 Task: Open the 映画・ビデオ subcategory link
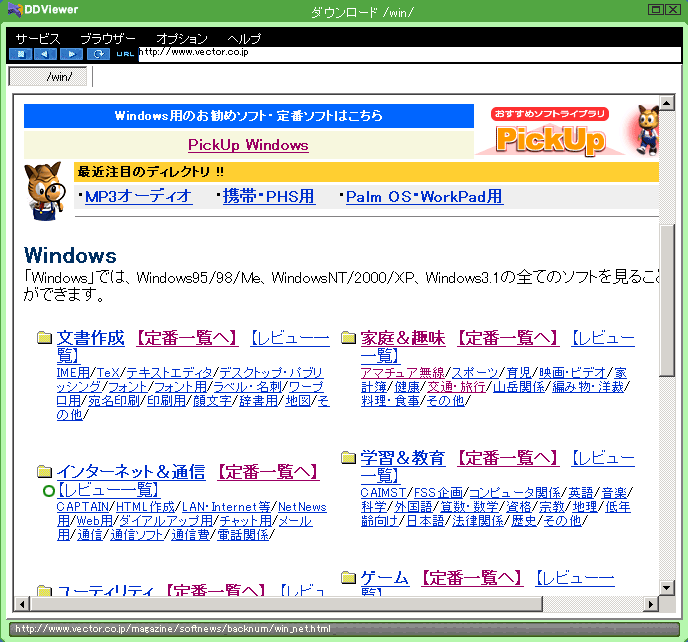tap(573, 373)
